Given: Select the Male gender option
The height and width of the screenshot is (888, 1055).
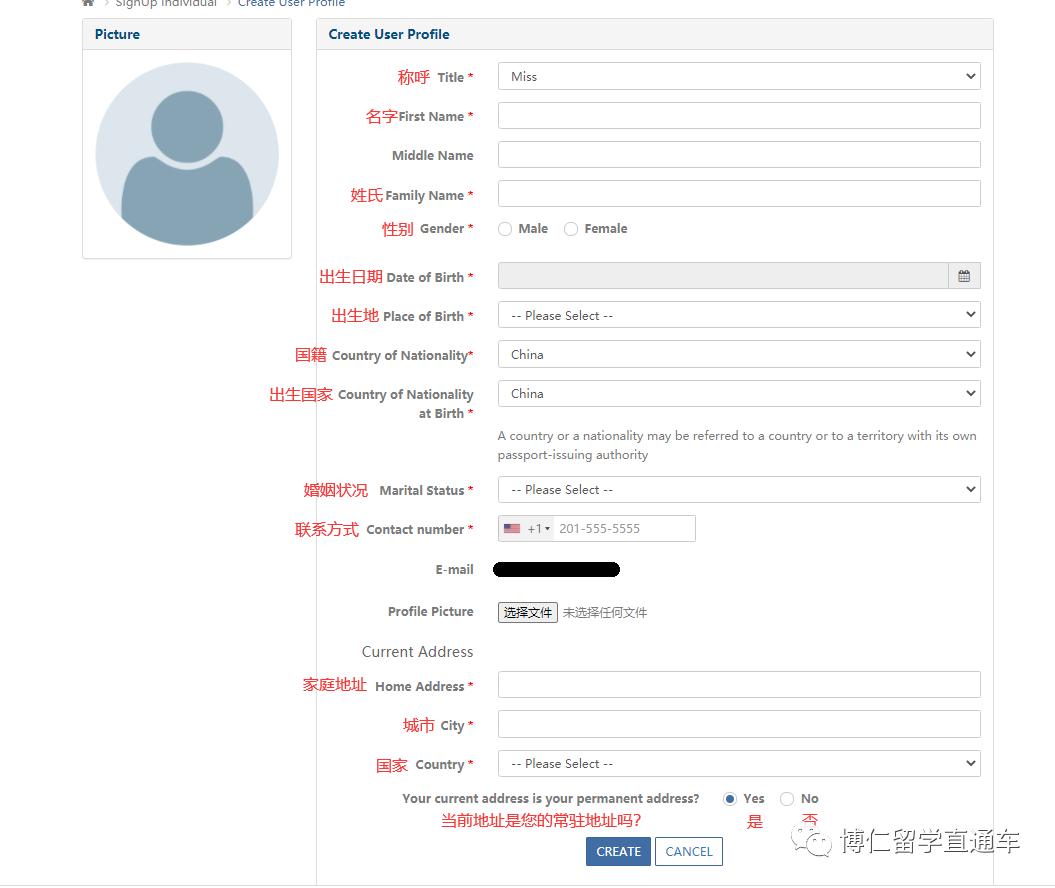Looking at the screenshot, I should [505, 229].
